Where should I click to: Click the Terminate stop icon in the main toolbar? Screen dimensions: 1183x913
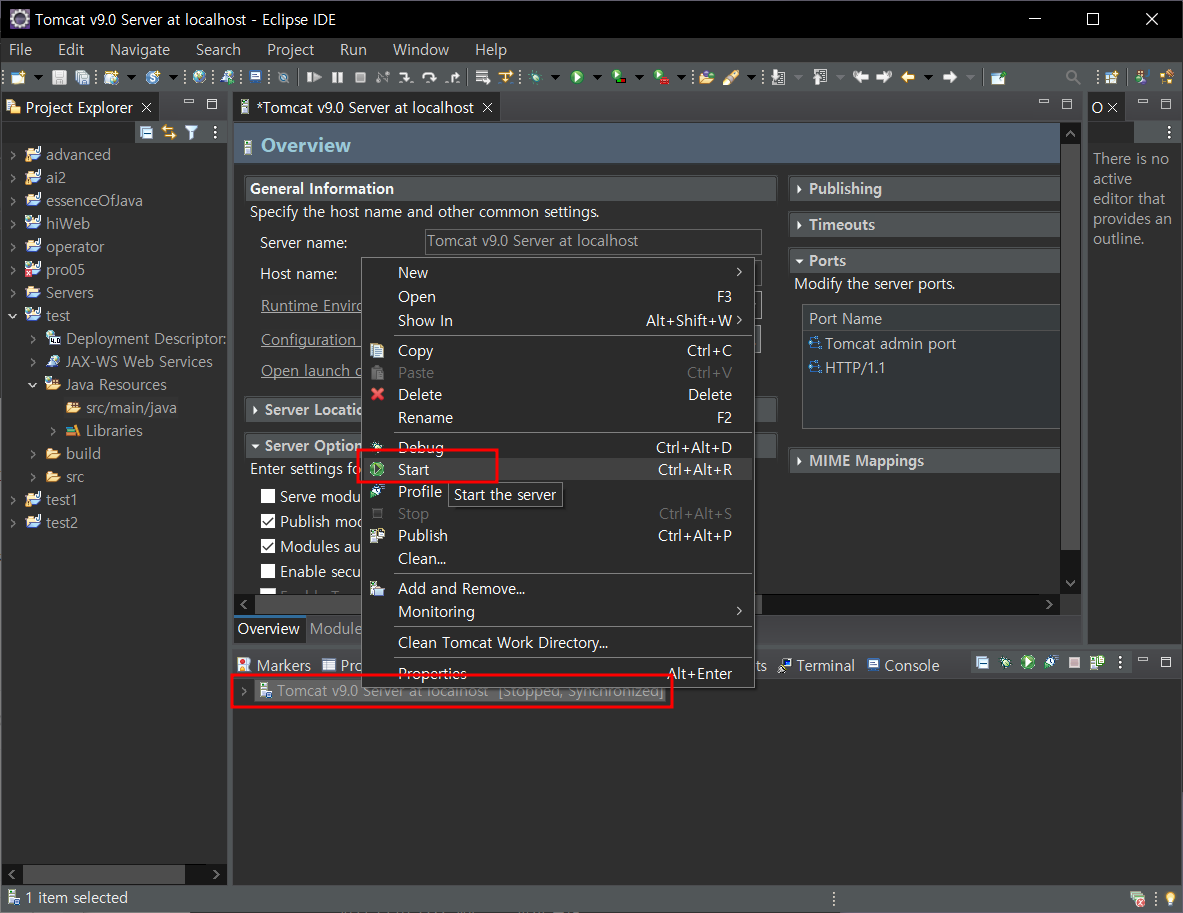click(x=361, y=77)
